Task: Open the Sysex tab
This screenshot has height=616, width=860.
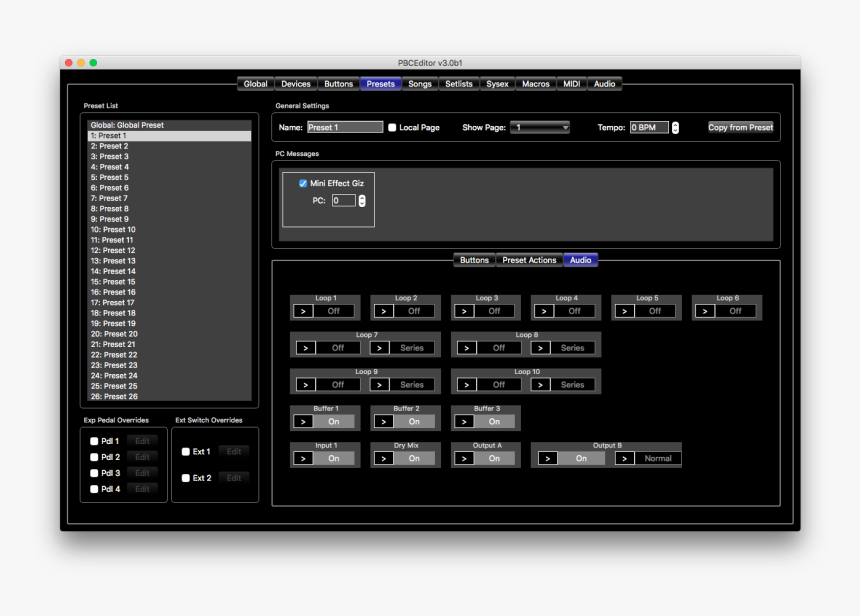Action: 497,84
